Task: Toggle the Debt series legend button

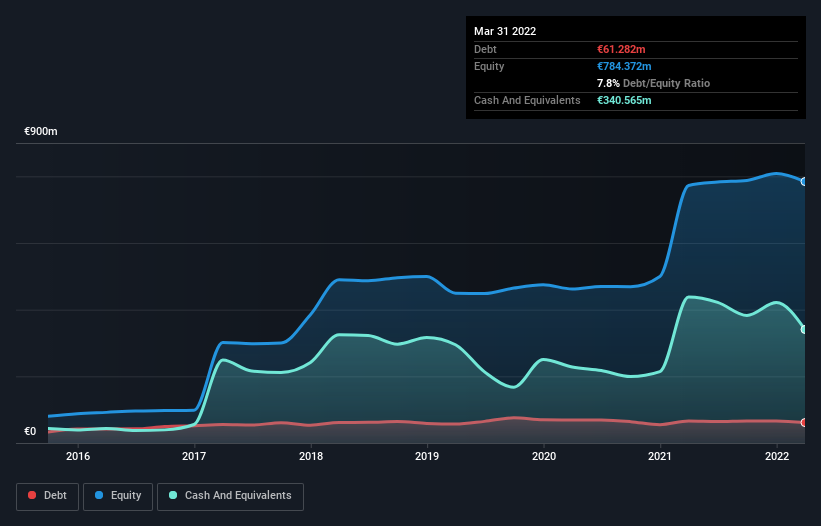Action: tap(47, 496)
